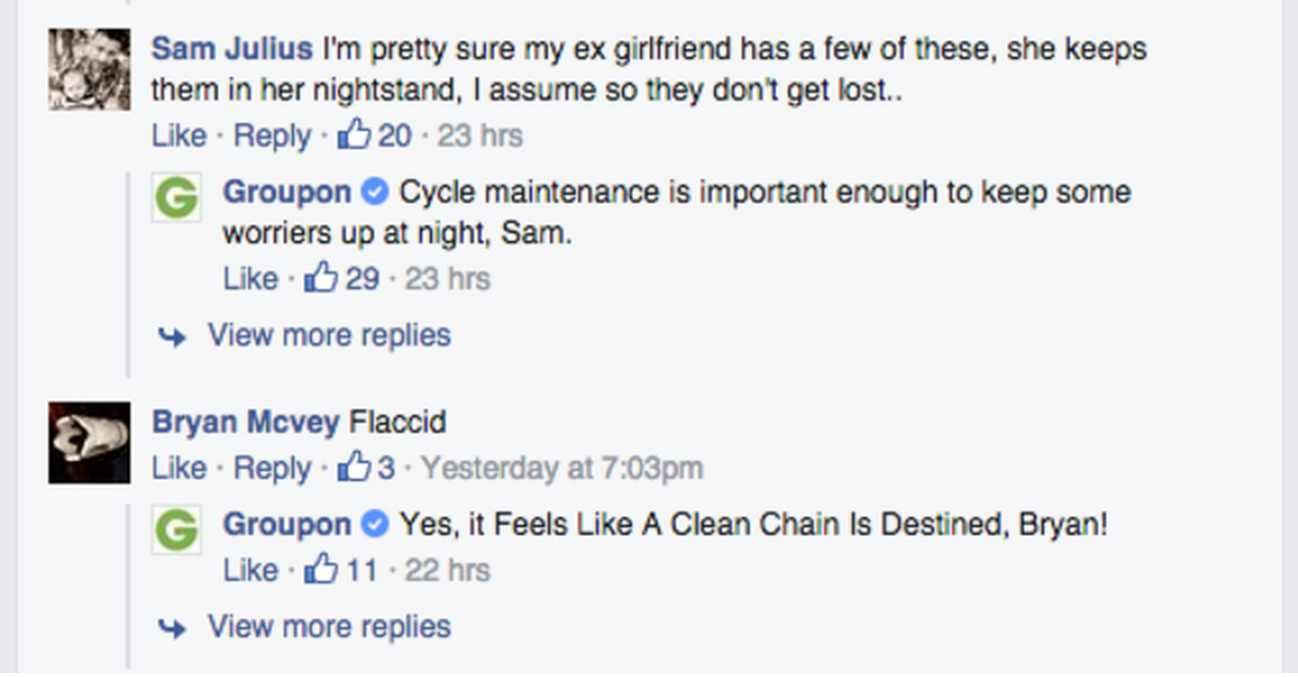Click thumbs-up icon showing 29 likes
The width and height of the screenshot is (1298, 678).
point(321,277)
